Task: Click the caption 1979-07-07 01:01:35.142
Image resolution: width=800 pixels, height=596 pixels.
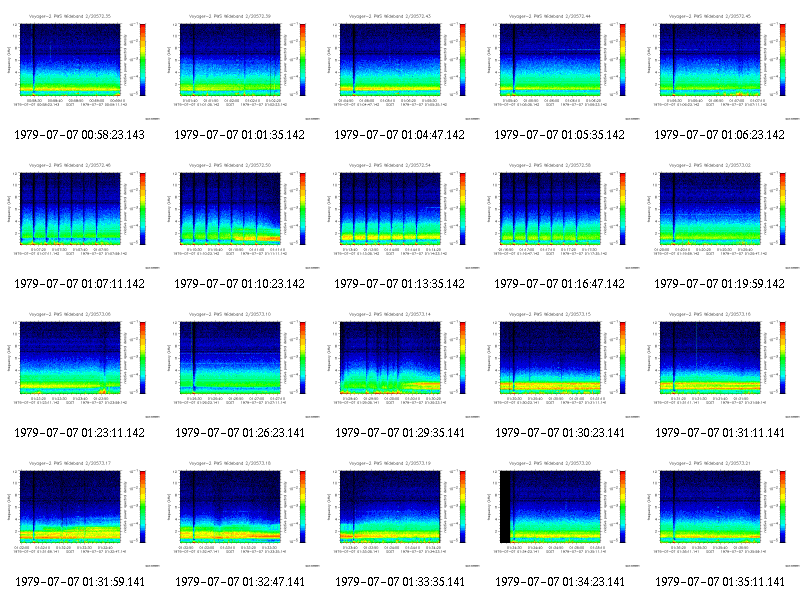Action: click(x=240, y=135)
